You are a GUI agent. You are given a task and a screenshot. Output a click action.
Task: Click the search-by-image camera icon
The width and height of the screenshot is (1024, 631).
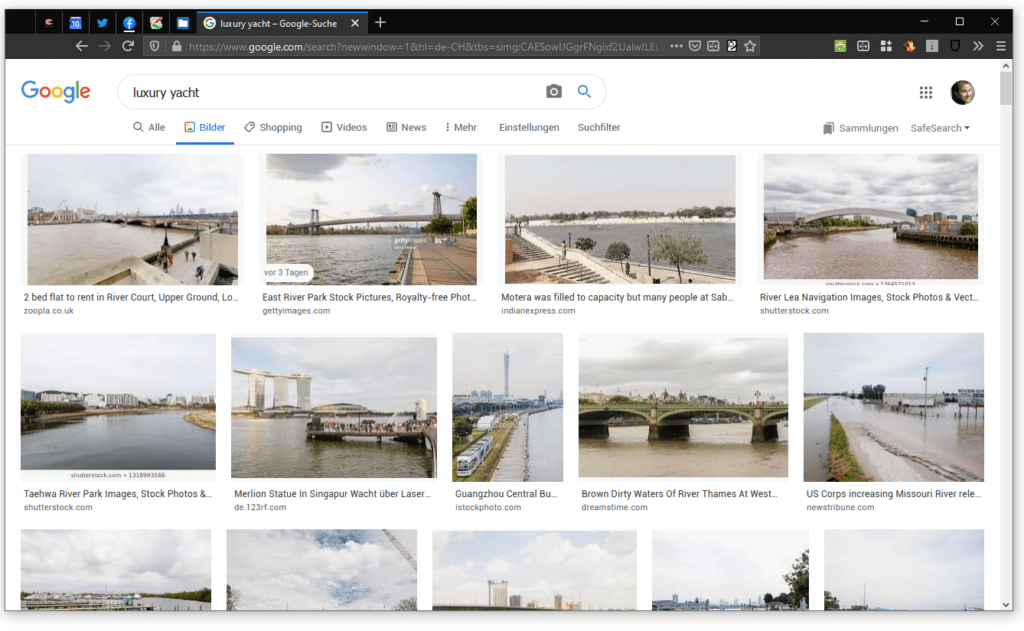(553, 92)
